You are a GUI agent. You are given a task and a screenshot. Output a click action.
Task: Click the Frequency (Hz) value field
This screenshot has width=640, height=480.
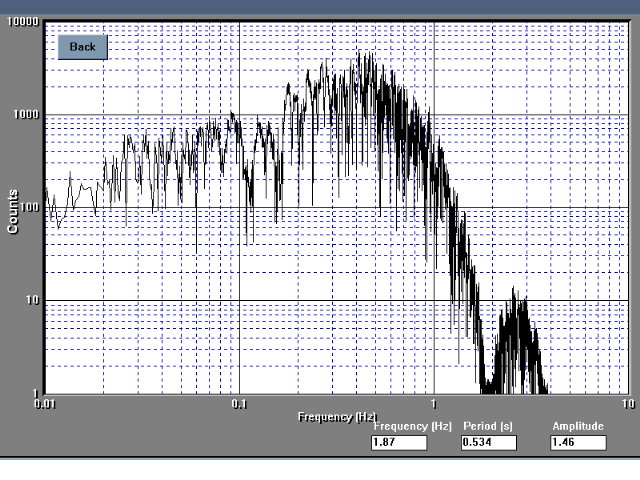click(398, 442)
